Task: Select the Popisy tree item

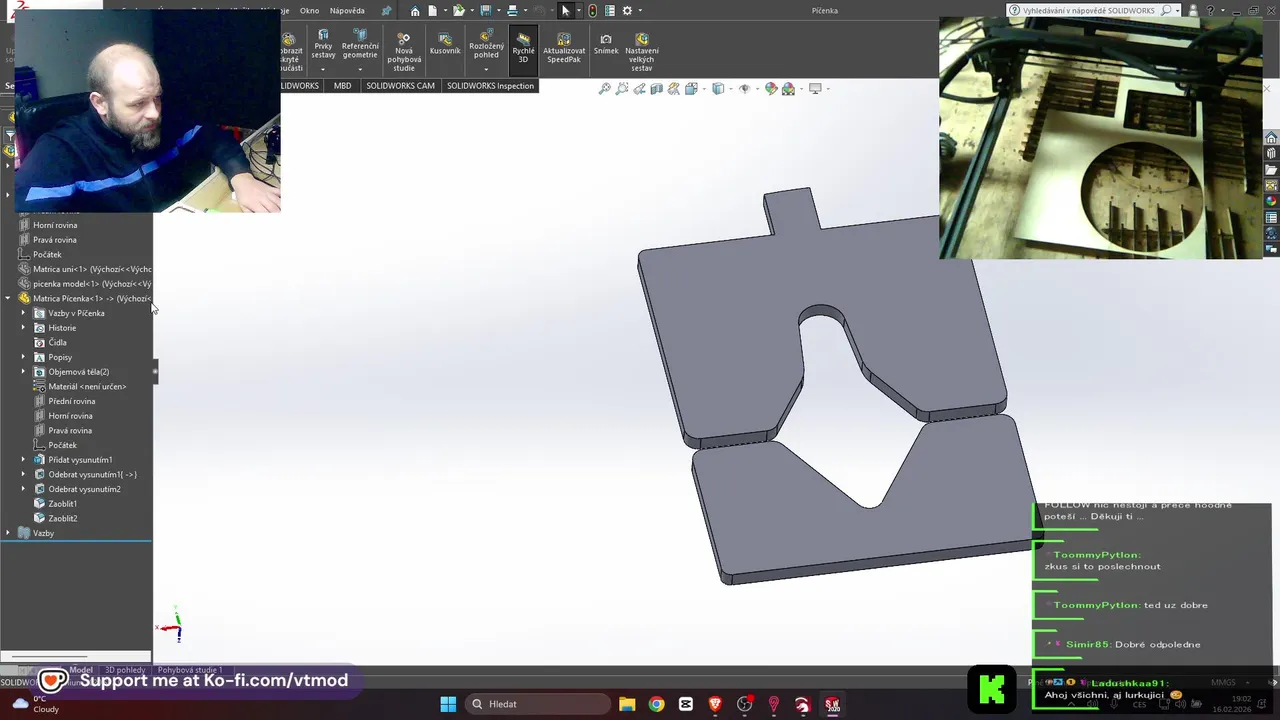Action: (60, 357)
